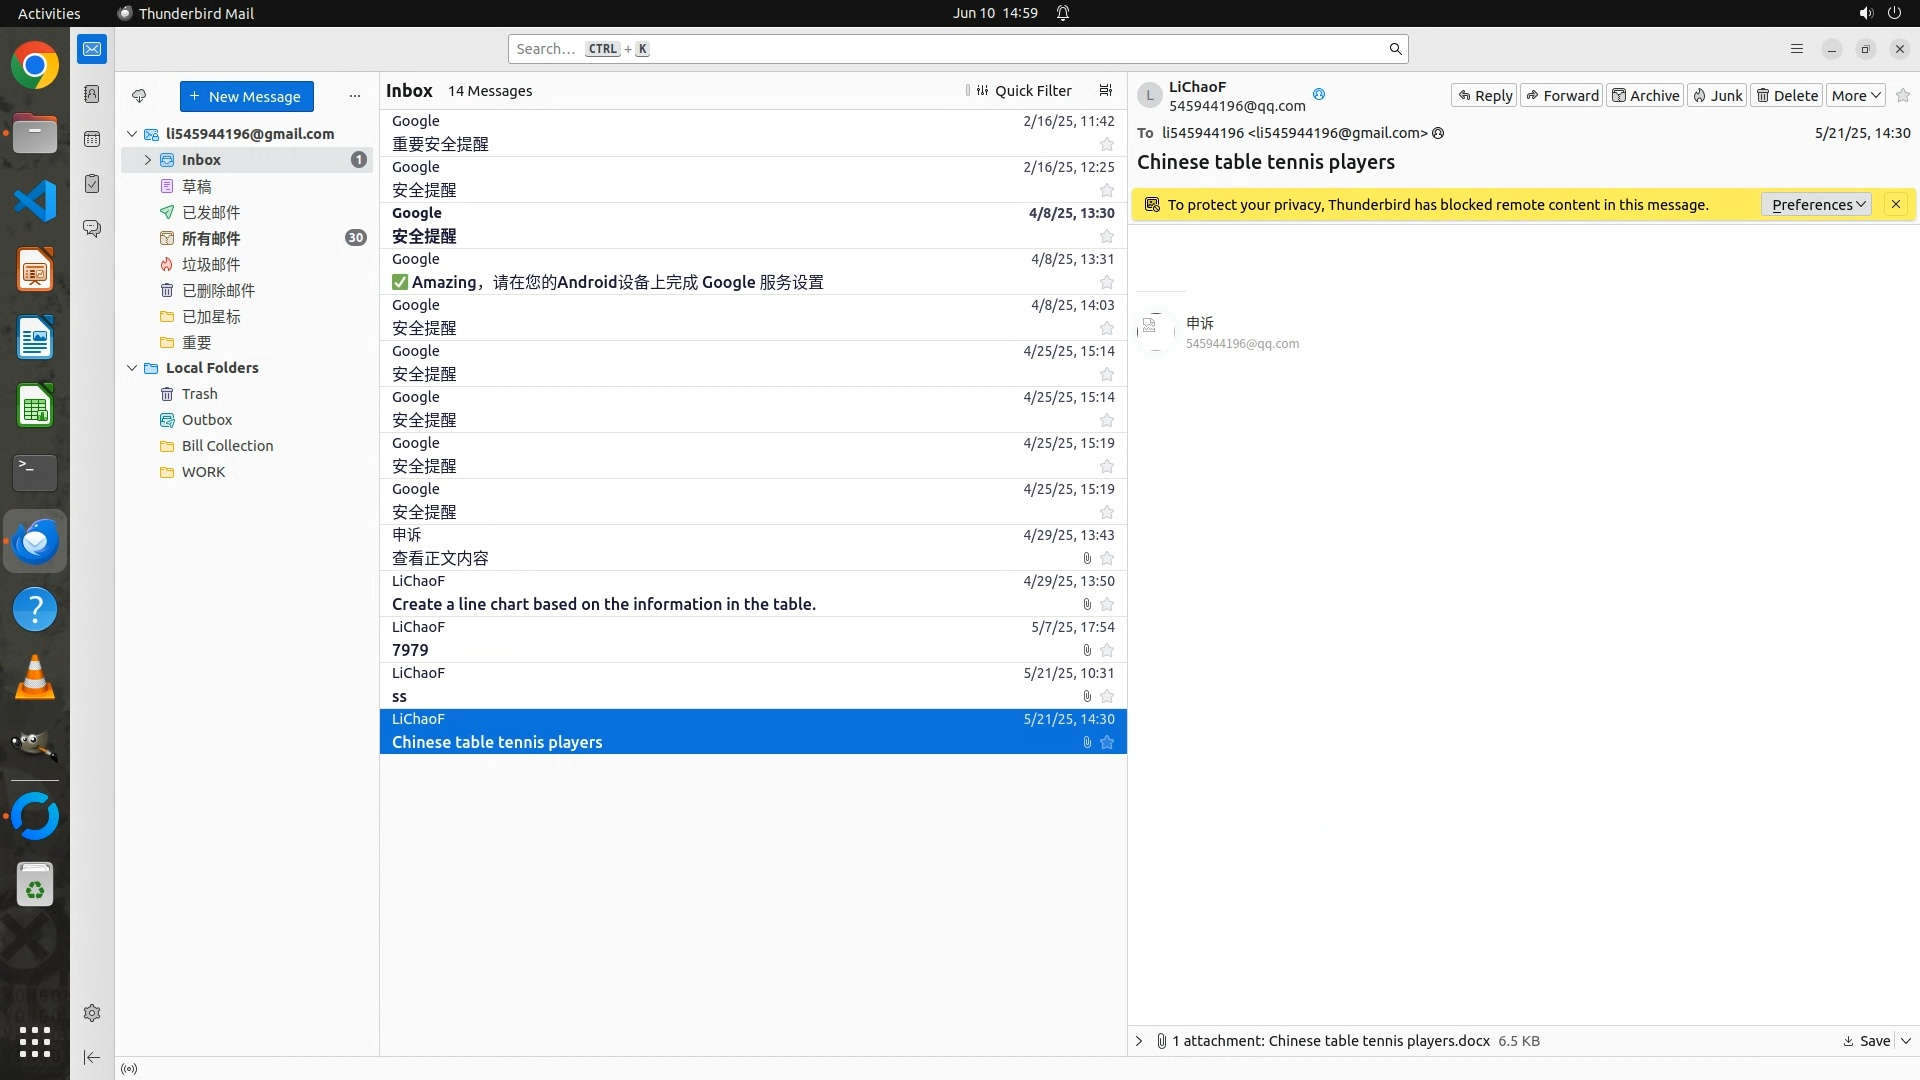Select the Bill Collection folder
Viewport: 1920px width, 1080px height.
pyautogui.click(x=227, y=446)
